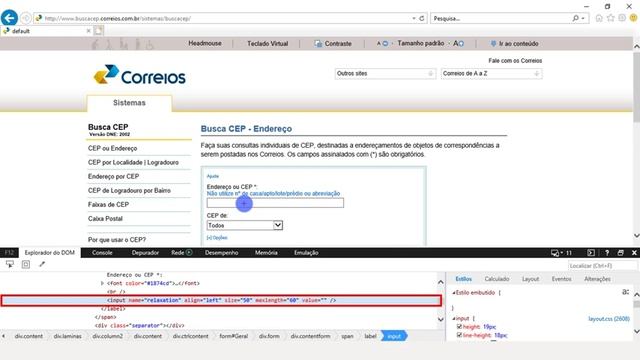Open 'Por que usar o CEP?' link
Viewport: 640px width, 360px height.
117,240
